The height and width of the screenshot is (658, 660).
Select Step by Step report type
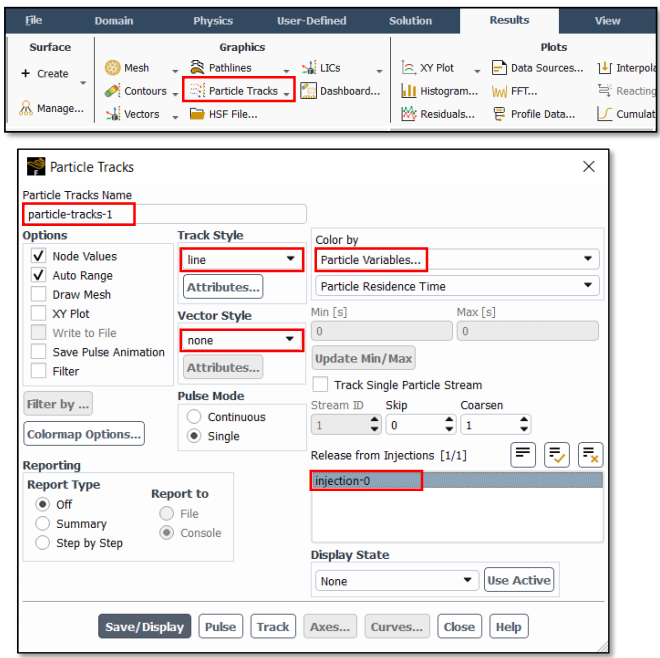(x=43, y=543)
